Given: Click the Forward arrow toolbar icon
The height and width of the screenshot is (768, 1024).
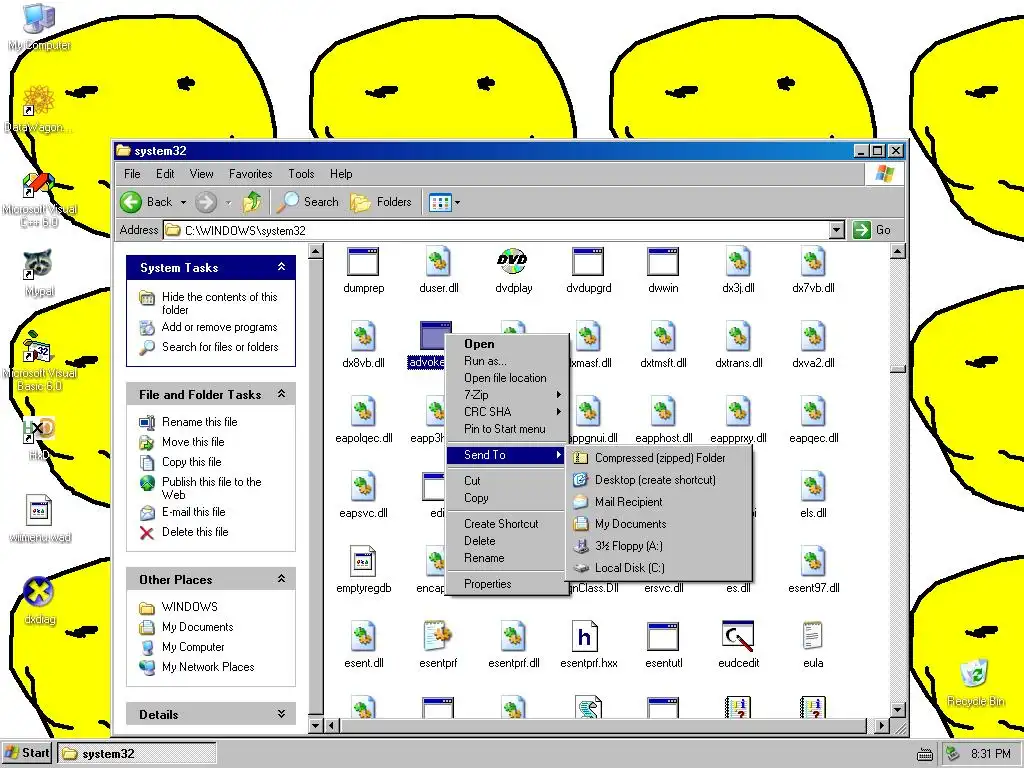Looking at the screenshot, I should coord(206,202).
